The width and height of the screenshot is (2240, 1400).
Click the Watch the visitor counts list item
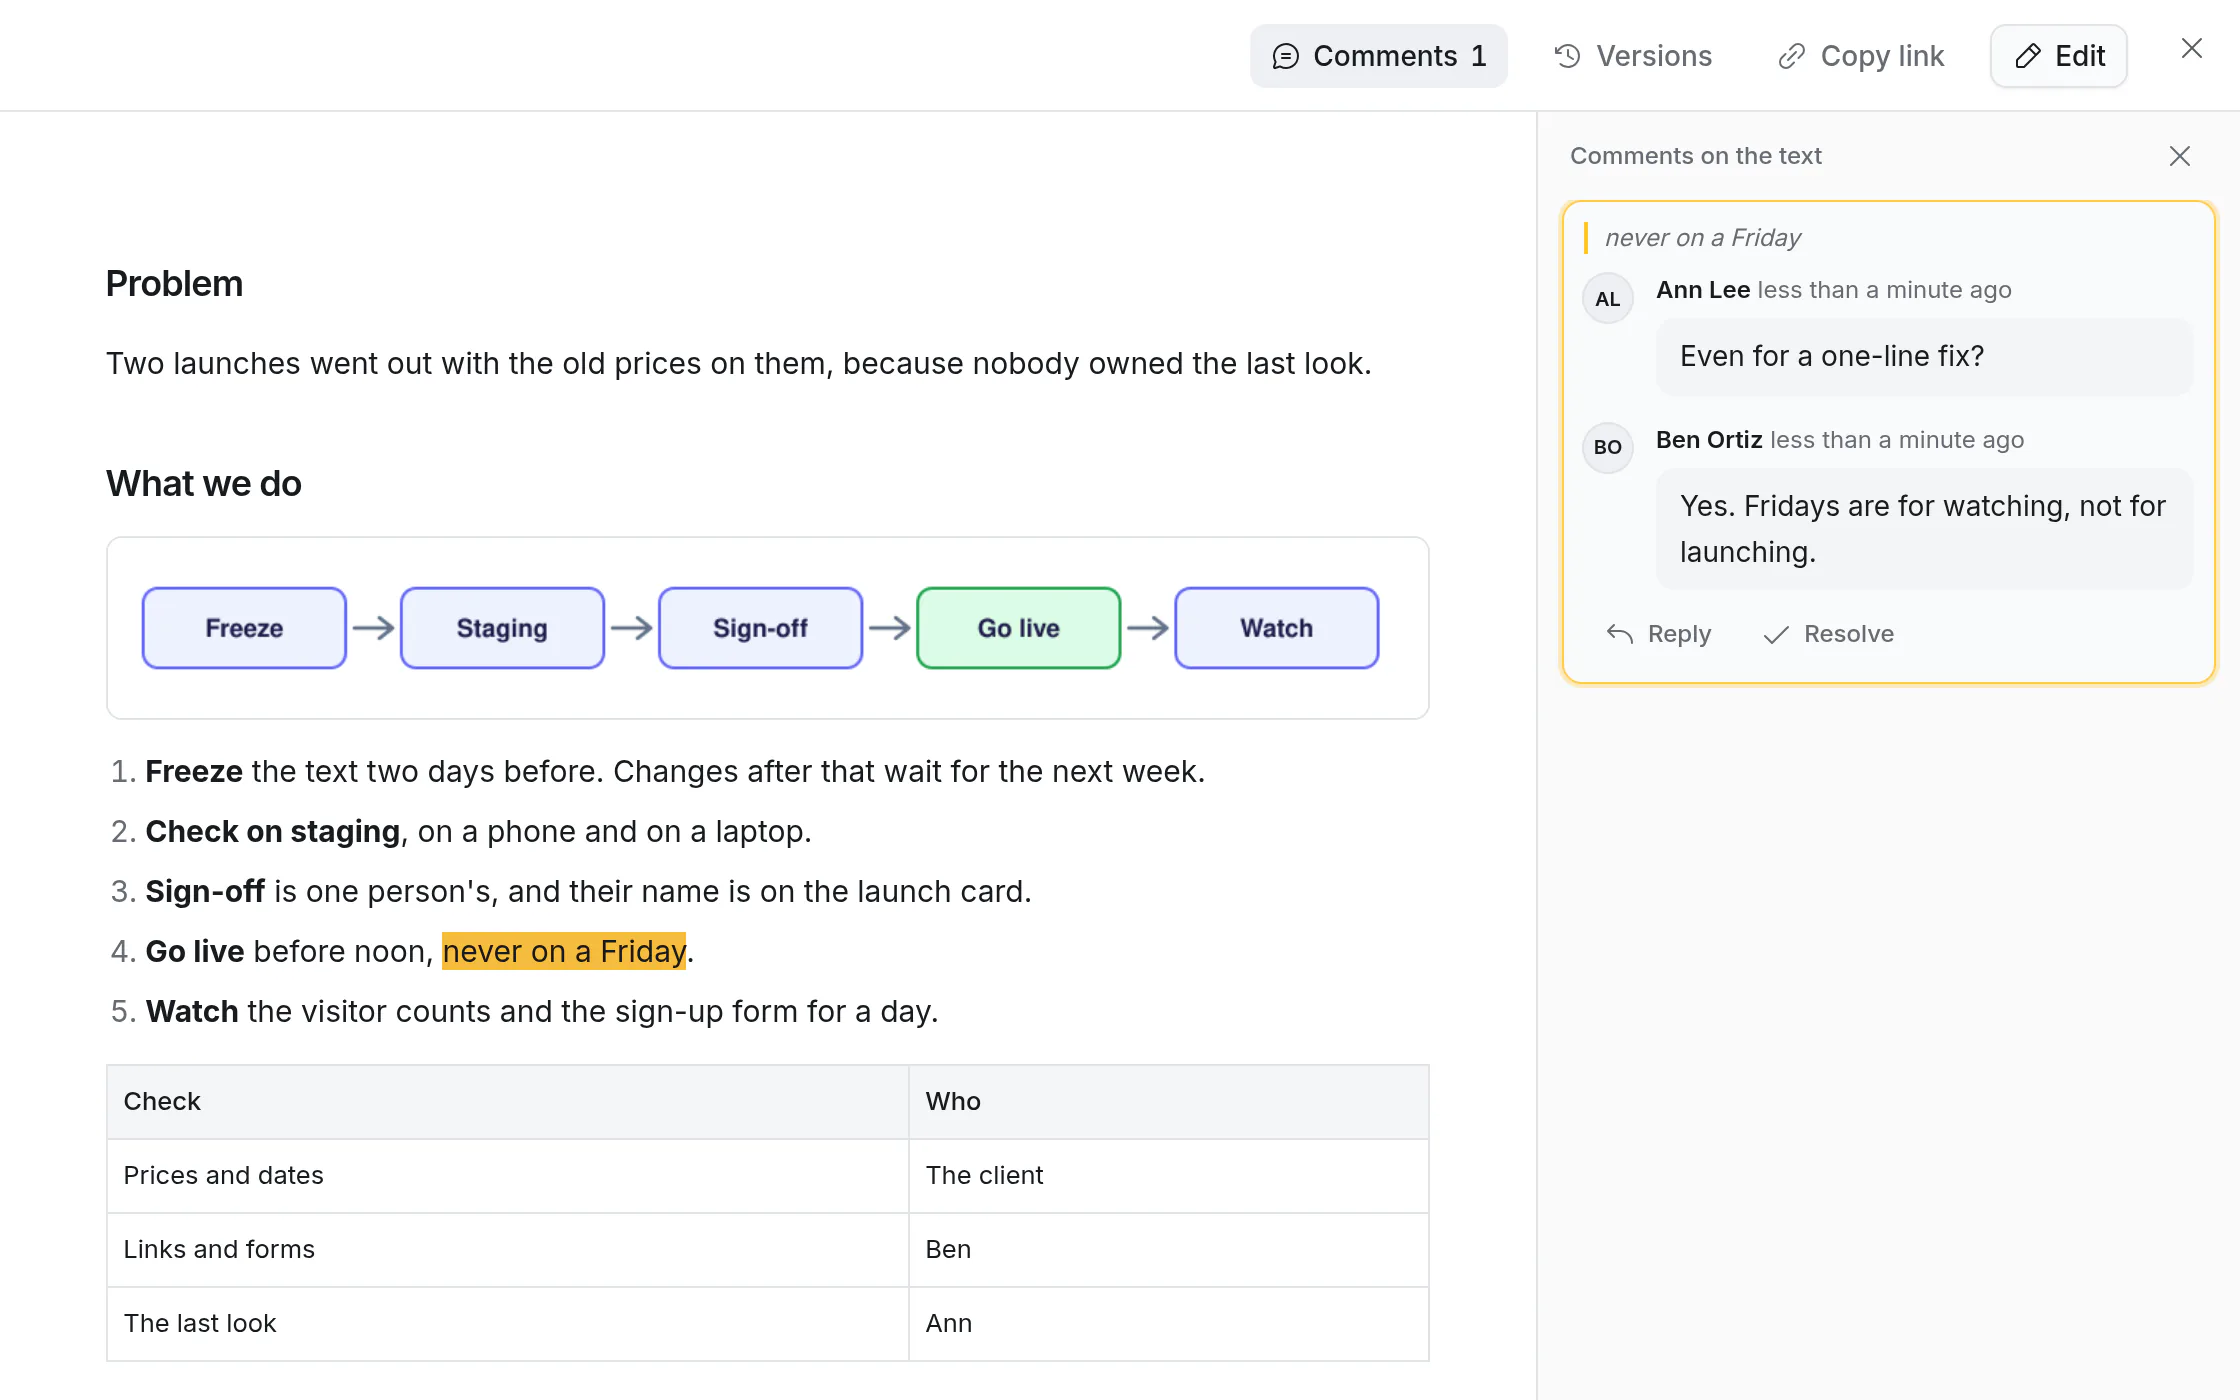coord(541,1012)
